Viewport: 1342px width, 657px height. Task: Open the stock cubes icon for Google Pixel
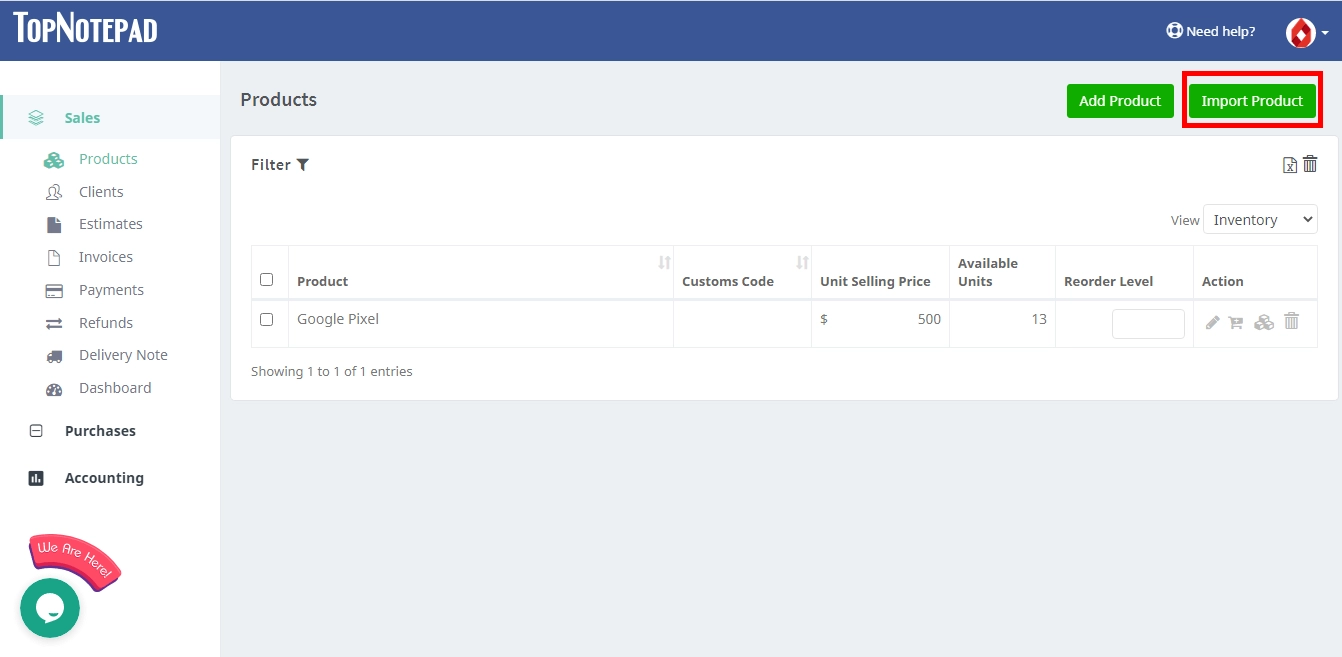click(1264, 322)
